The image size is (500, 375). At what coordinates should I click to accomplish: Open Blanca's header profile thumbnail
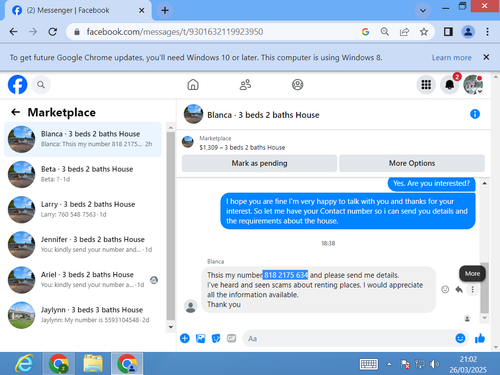coord(193,114)
